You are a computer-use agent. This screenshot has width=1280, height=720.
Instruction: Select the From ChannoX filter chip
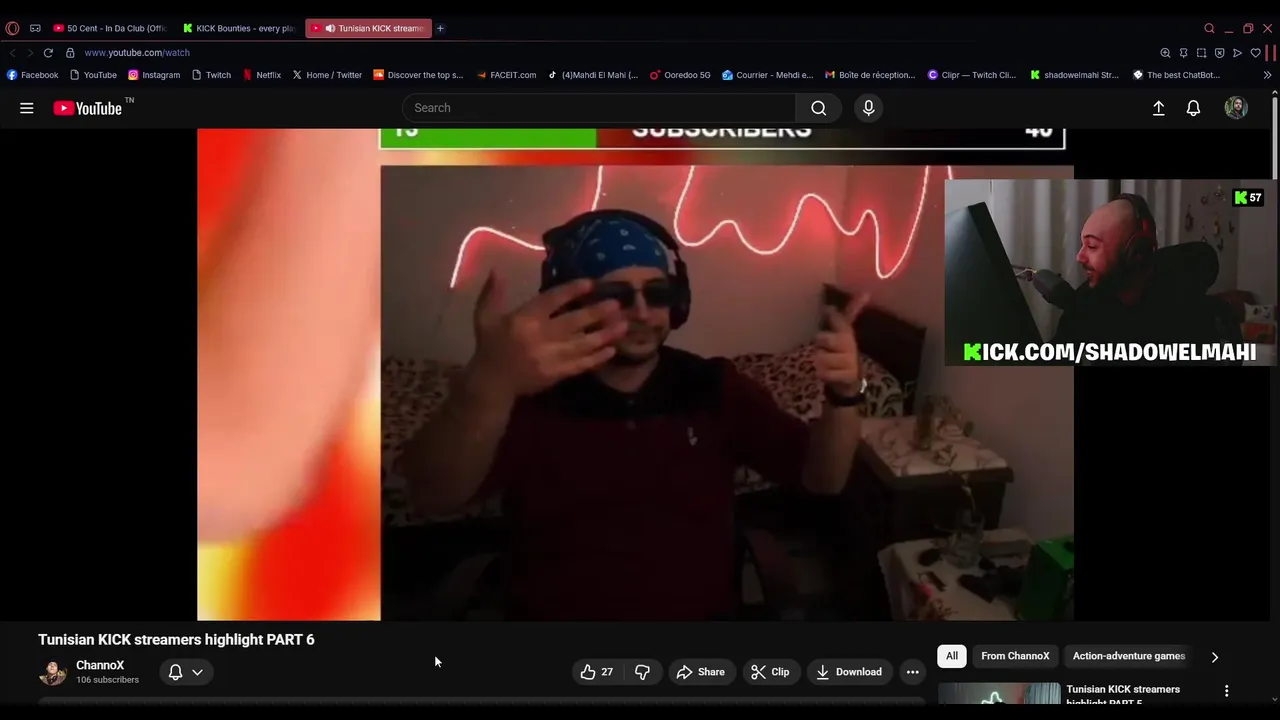[x=1015, y=656]
